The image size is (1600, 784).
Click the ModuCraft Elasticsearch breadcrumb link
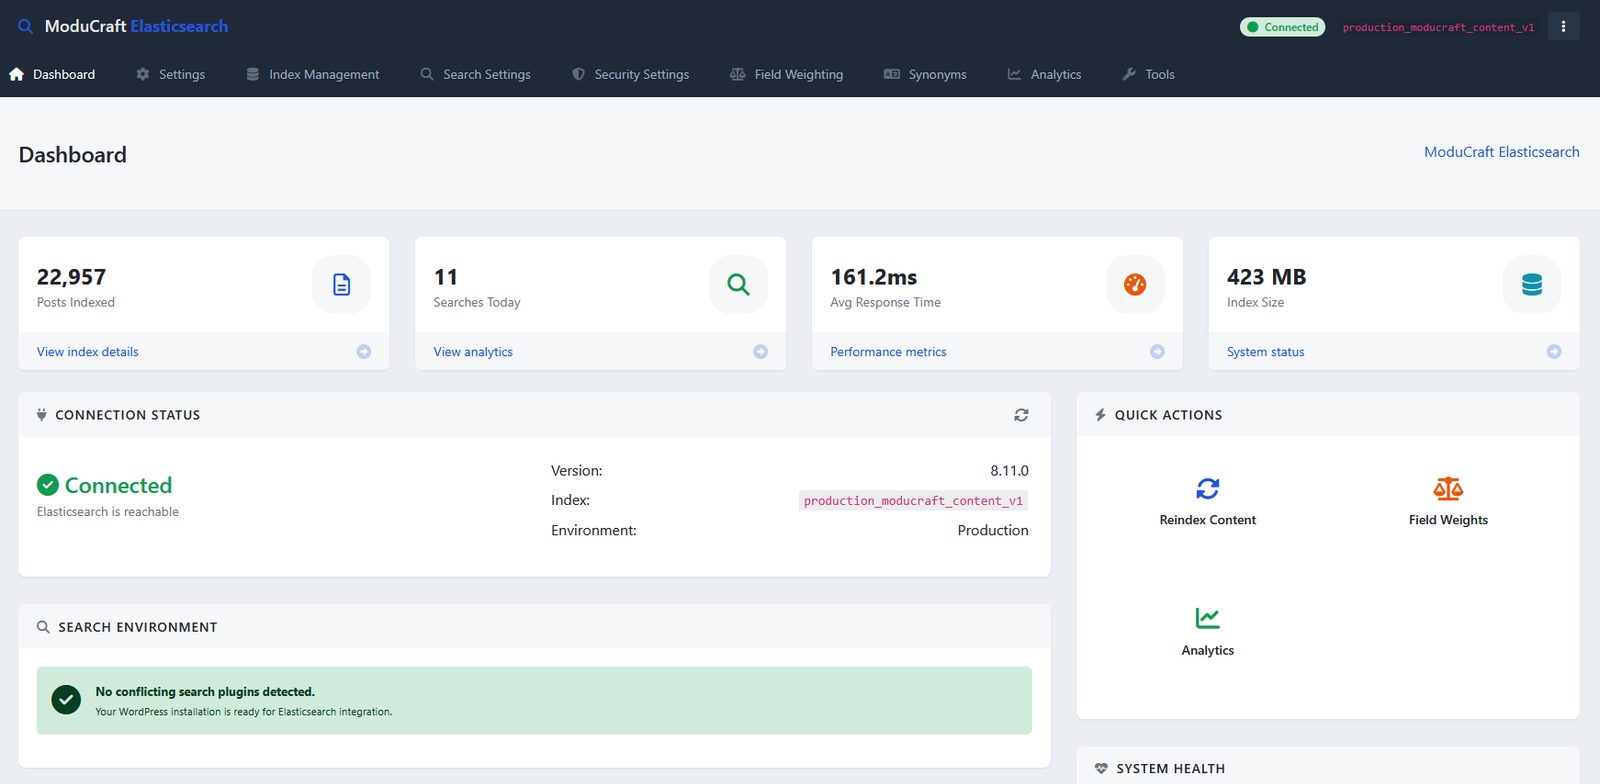point(1502,152)
